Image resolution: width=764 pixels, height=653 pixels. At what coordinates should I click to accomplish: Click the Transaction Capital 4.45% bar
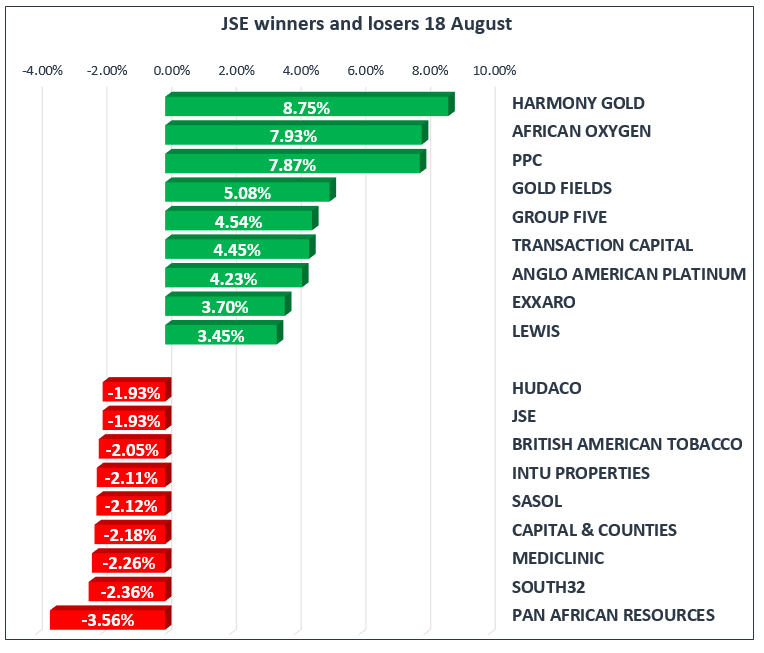[238, 249]
